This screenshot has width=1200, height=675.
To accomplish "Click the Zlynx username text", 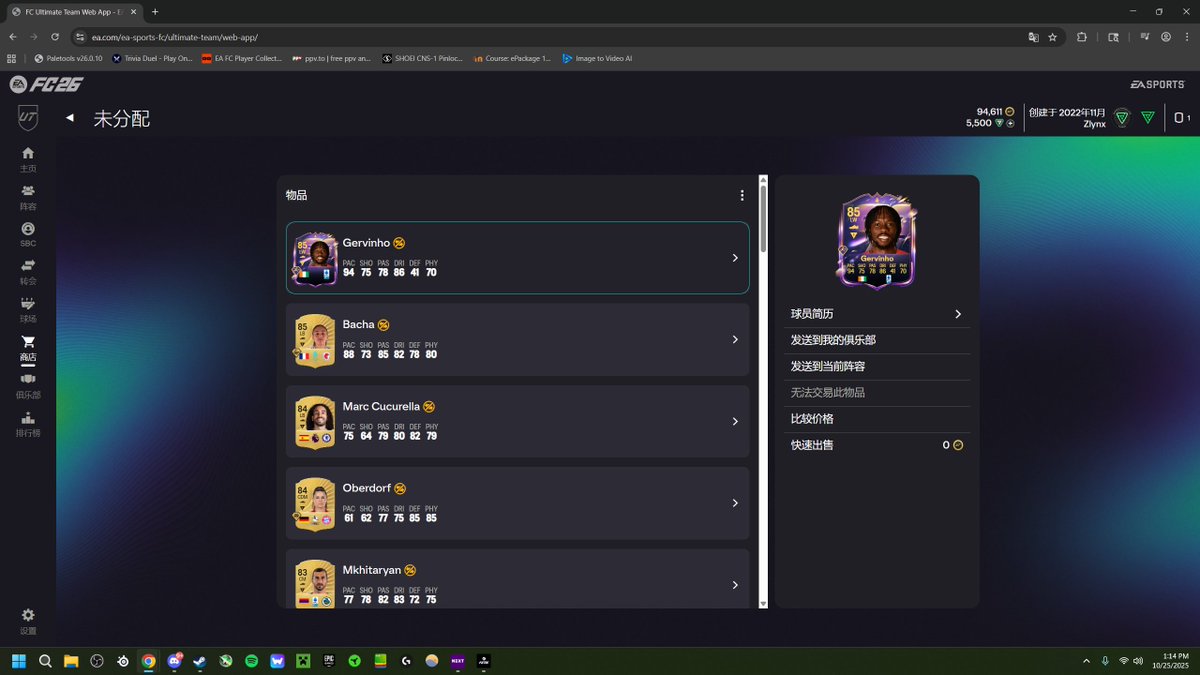I will point(1094,124).
